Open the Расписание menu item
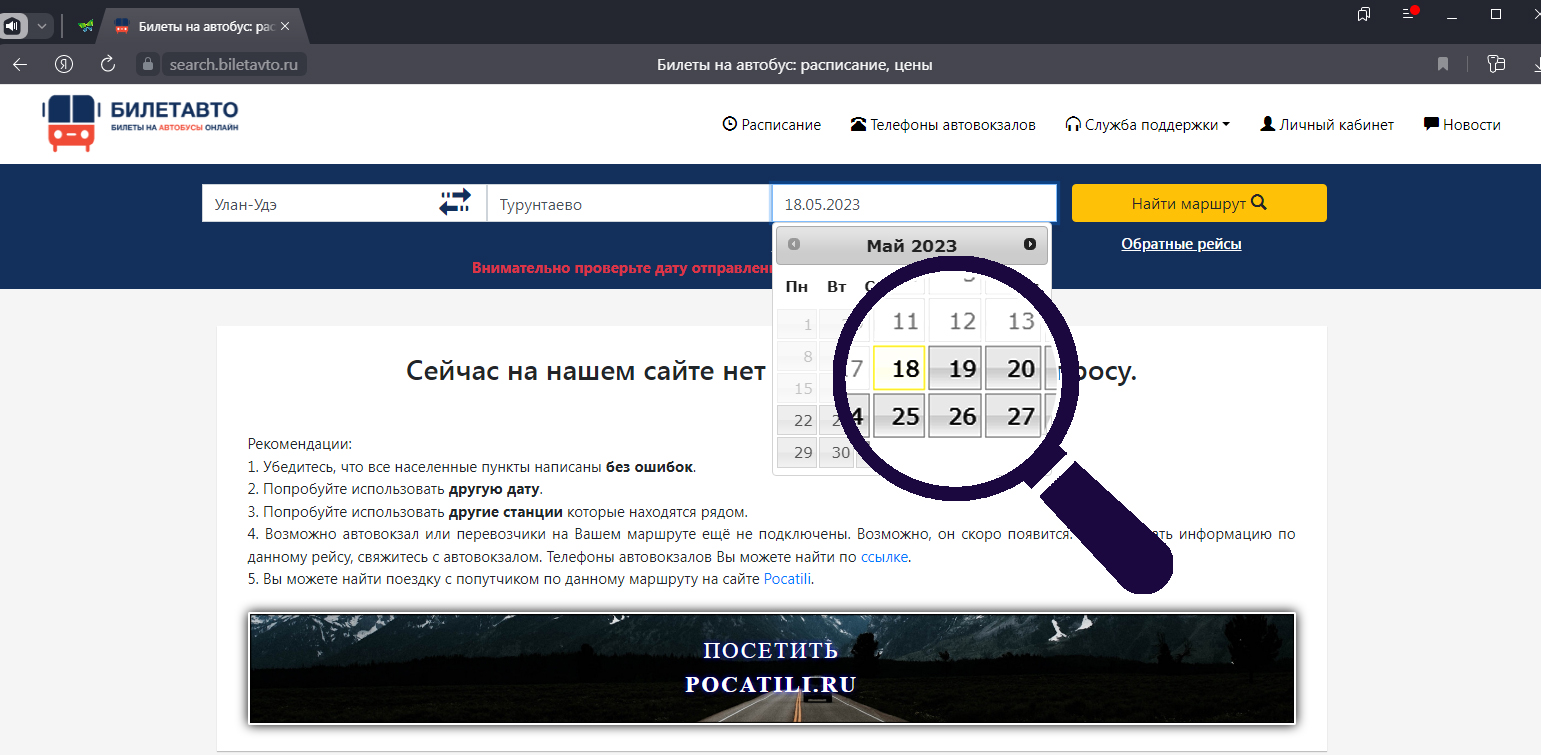 tap(771, 125)
